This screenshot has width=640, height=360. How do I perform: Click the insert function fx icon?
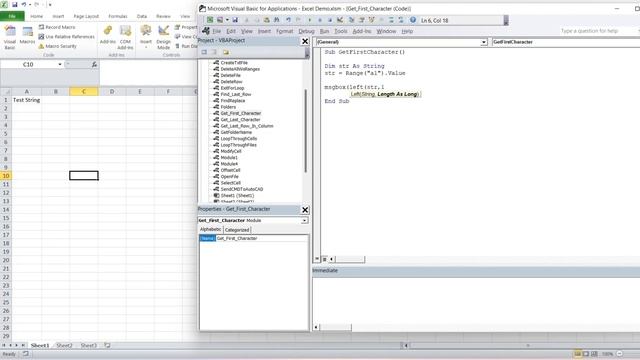[94, 64]
